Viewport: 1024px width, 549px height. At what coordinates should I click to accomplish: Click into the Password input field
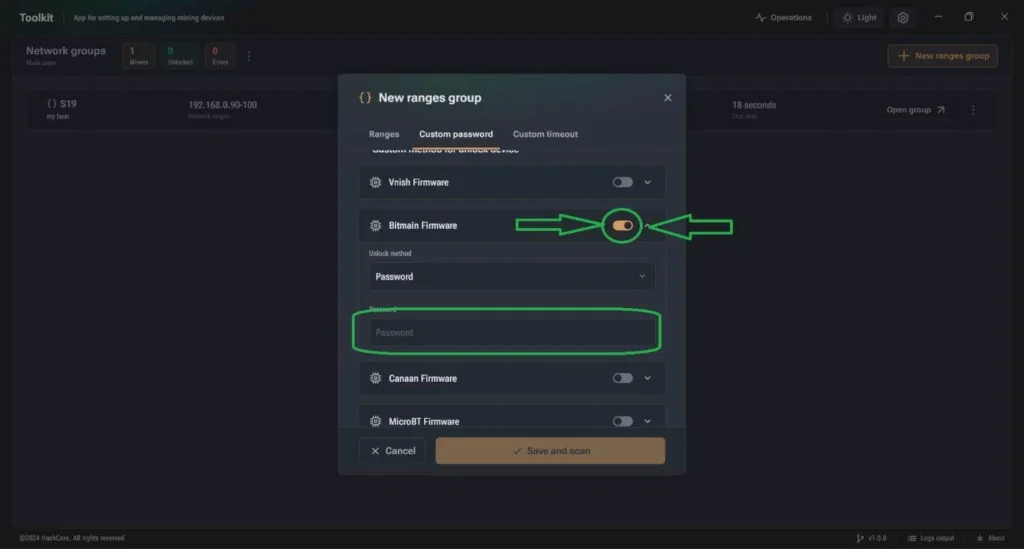(511, 332)
